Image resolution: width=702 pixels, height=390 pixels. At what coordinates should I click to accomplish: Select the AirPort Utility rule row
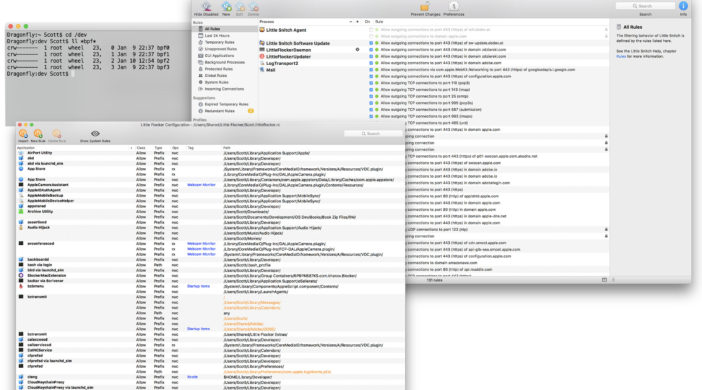click(x=210, y=153)
